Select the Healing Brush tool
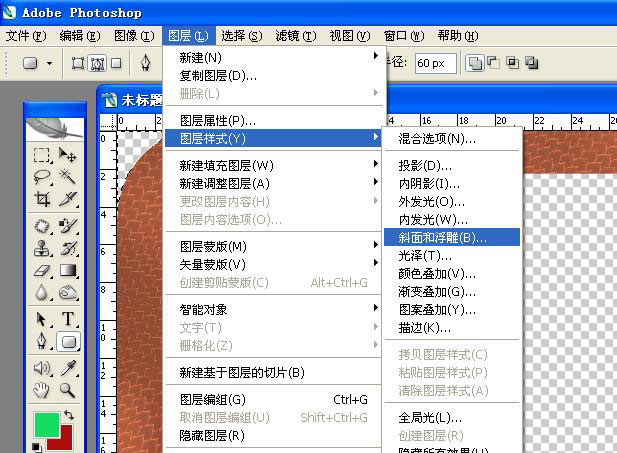This screenshot has width=617, height=453. (x=42, y=226)
